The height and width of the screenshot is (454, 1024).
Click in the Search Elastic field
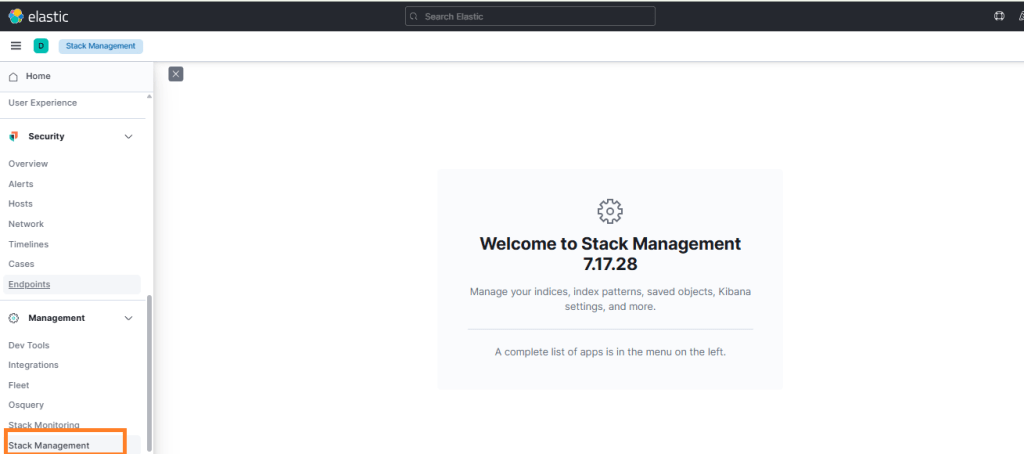[530, 16]
